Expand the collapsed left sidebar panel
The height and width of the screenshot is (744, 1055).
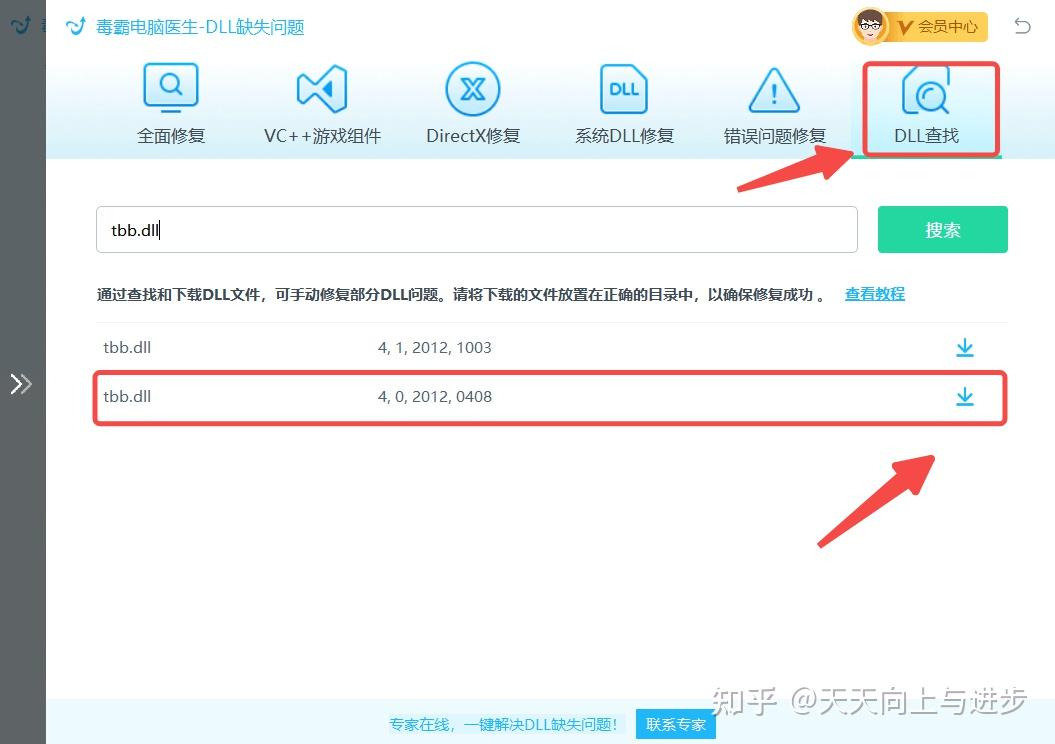click(x=21, y=383)
